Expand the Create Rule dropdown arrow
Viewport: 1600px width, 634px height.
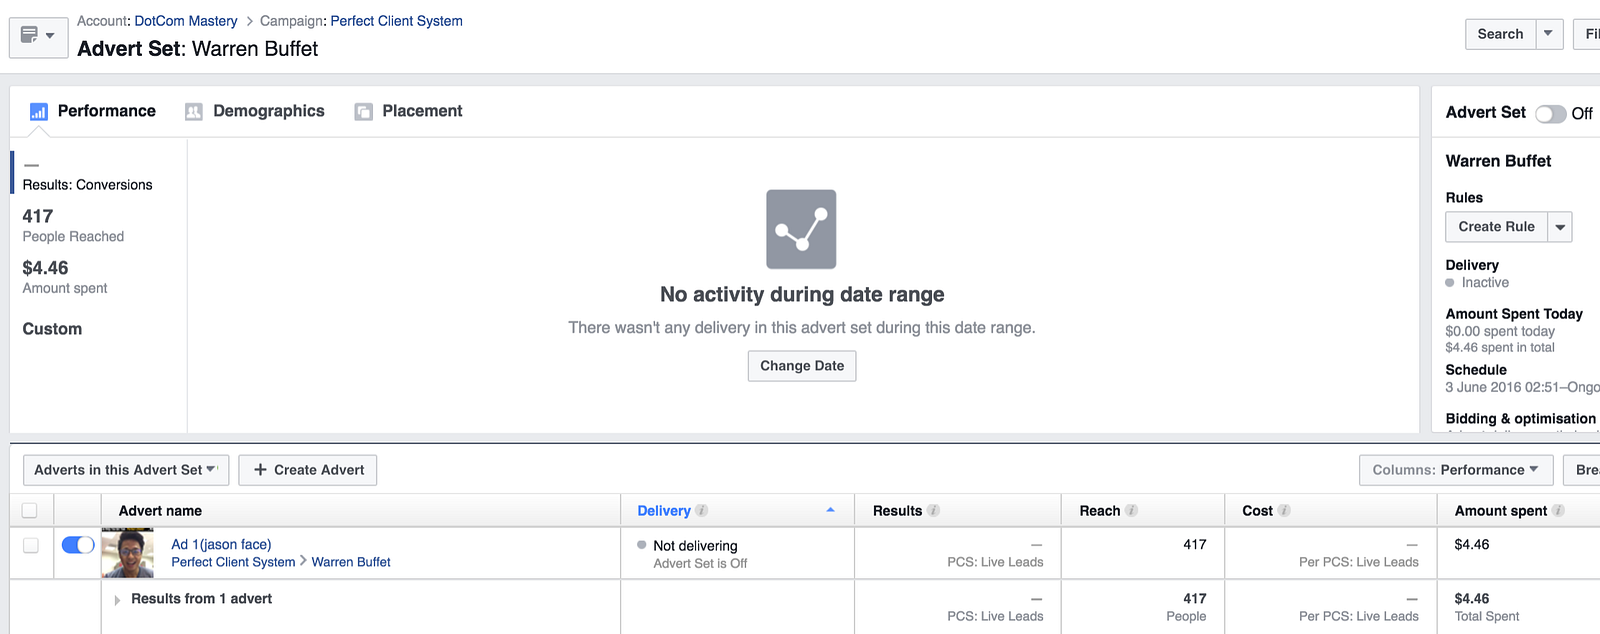[1560, 227]
